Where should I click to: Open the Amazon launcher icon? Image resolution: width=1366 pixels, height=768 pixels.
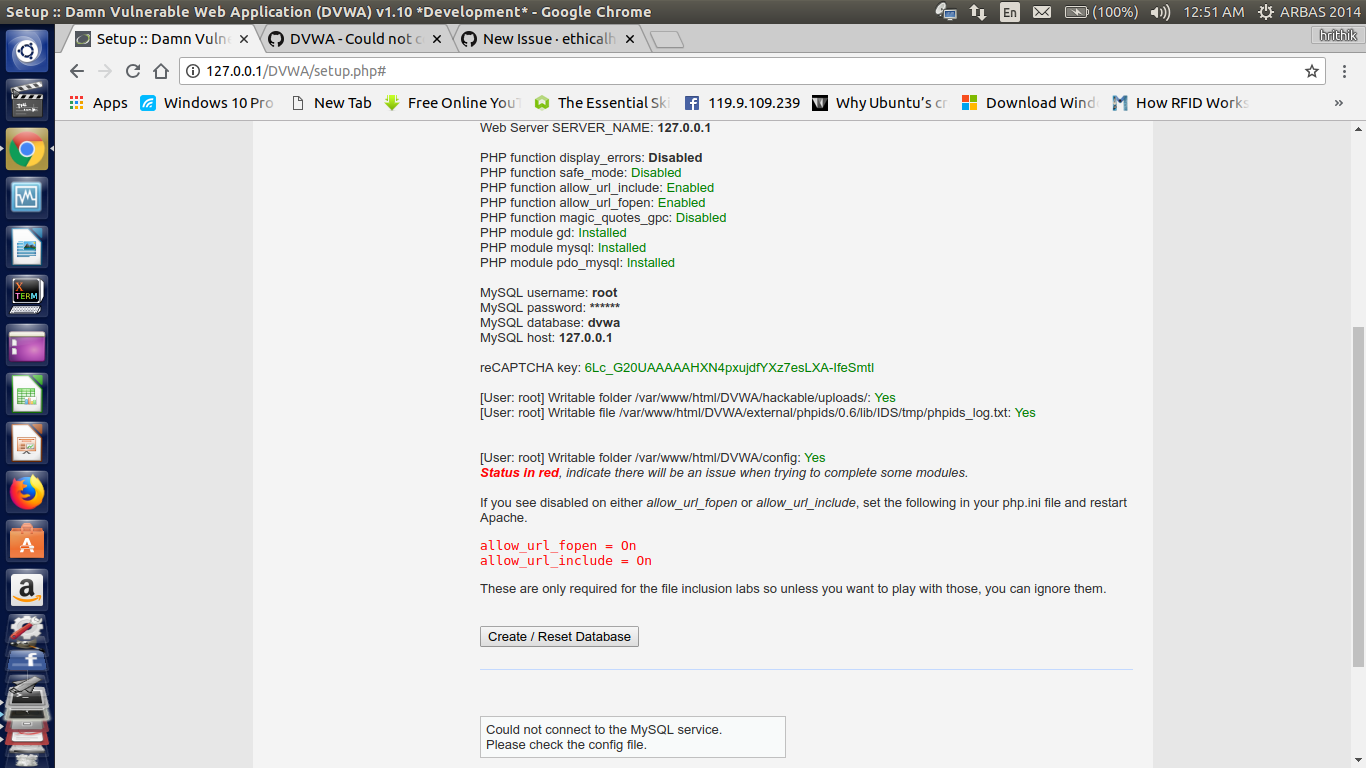coord(27,590)
